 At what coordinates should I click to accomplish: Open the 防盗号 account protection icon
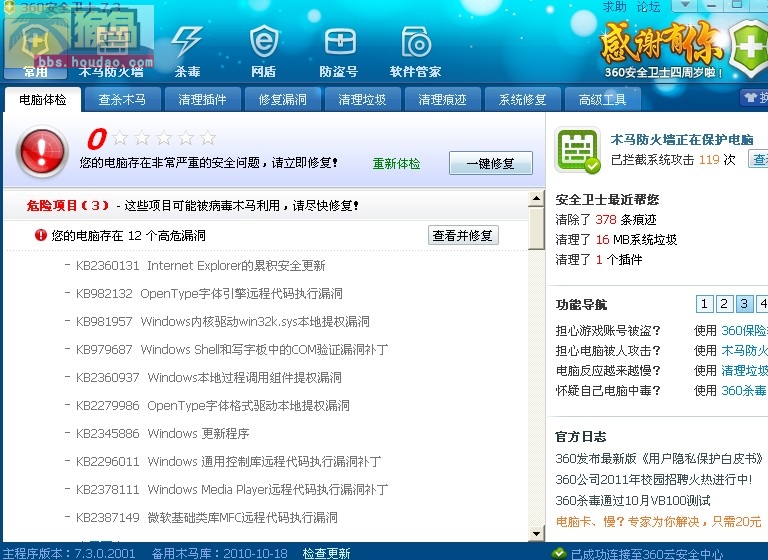pos(339,50)
